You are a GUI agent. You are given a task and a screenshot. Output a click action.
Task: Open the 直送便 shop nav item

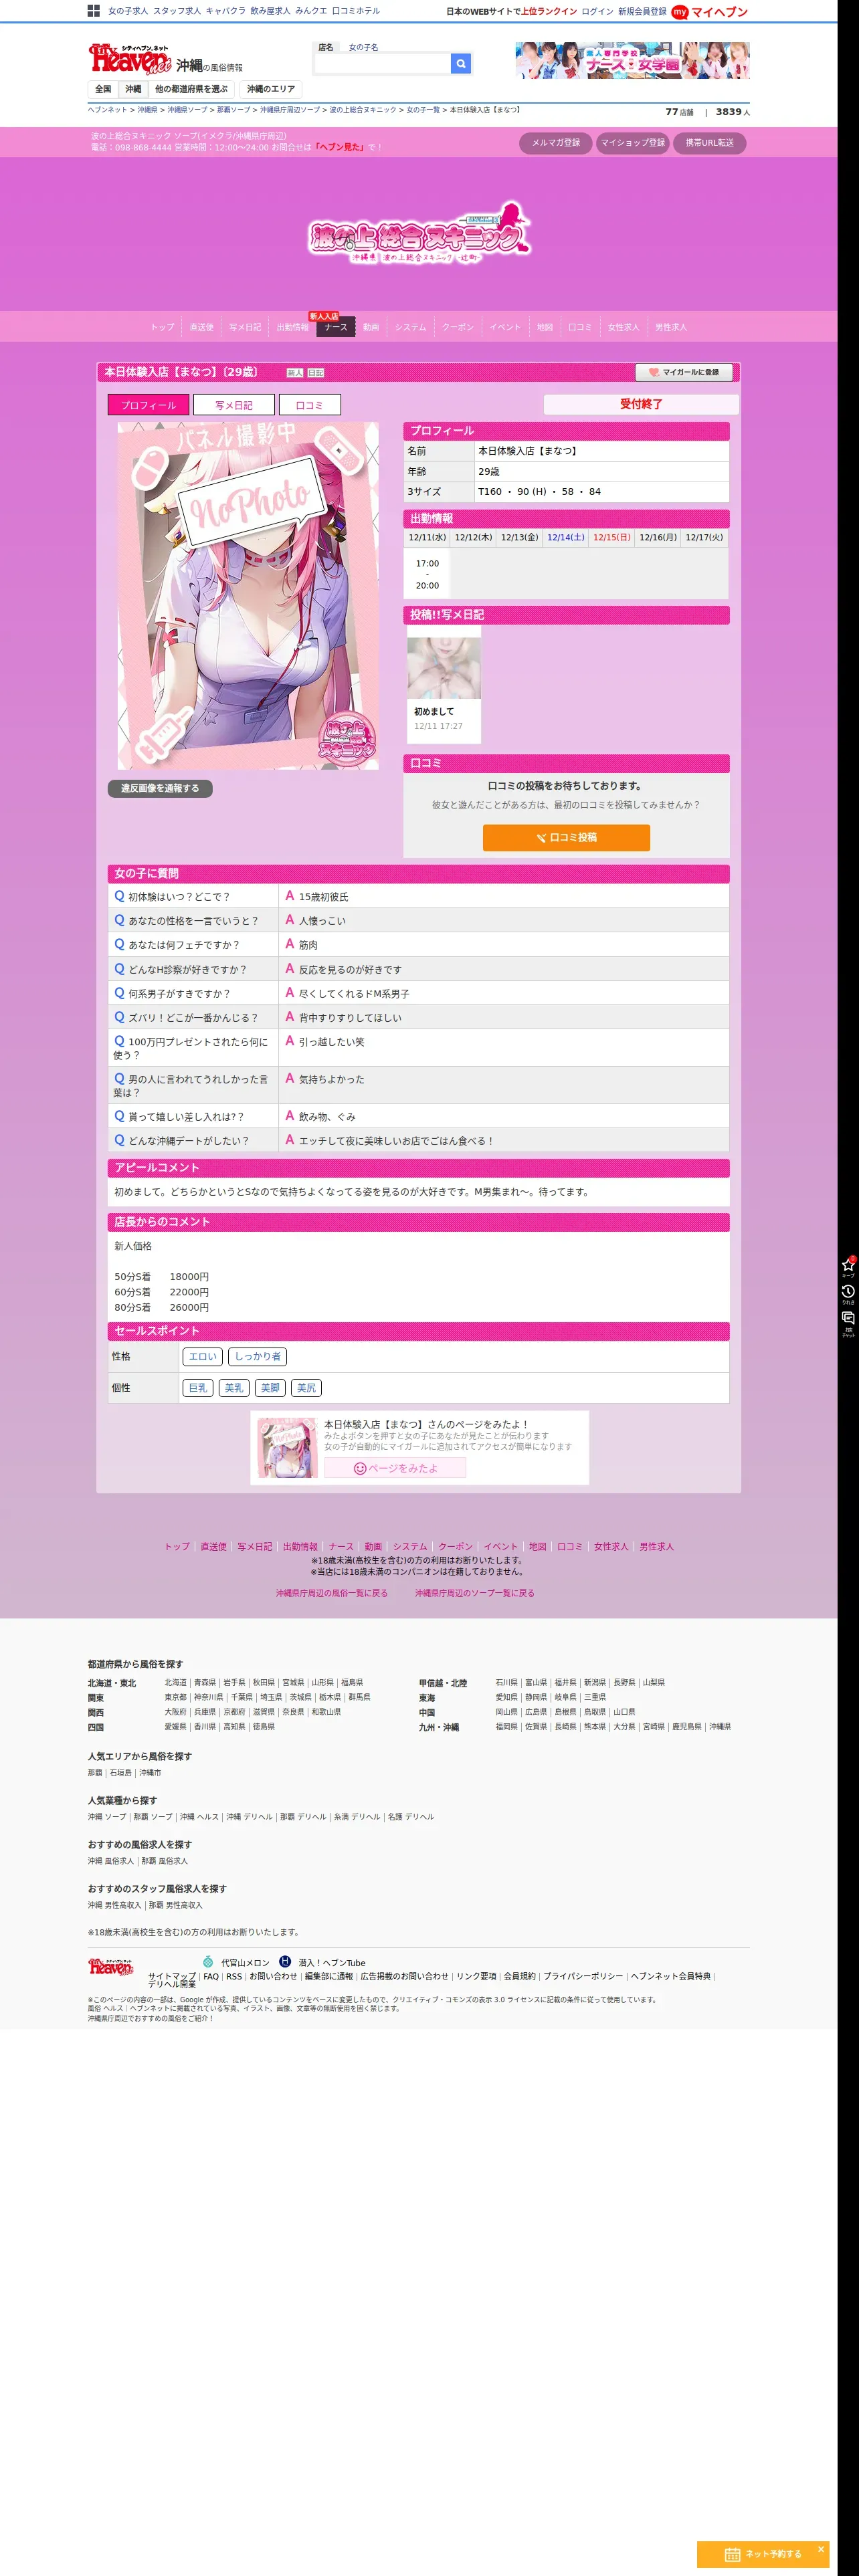pyautogui.click(x=201, y=327)
